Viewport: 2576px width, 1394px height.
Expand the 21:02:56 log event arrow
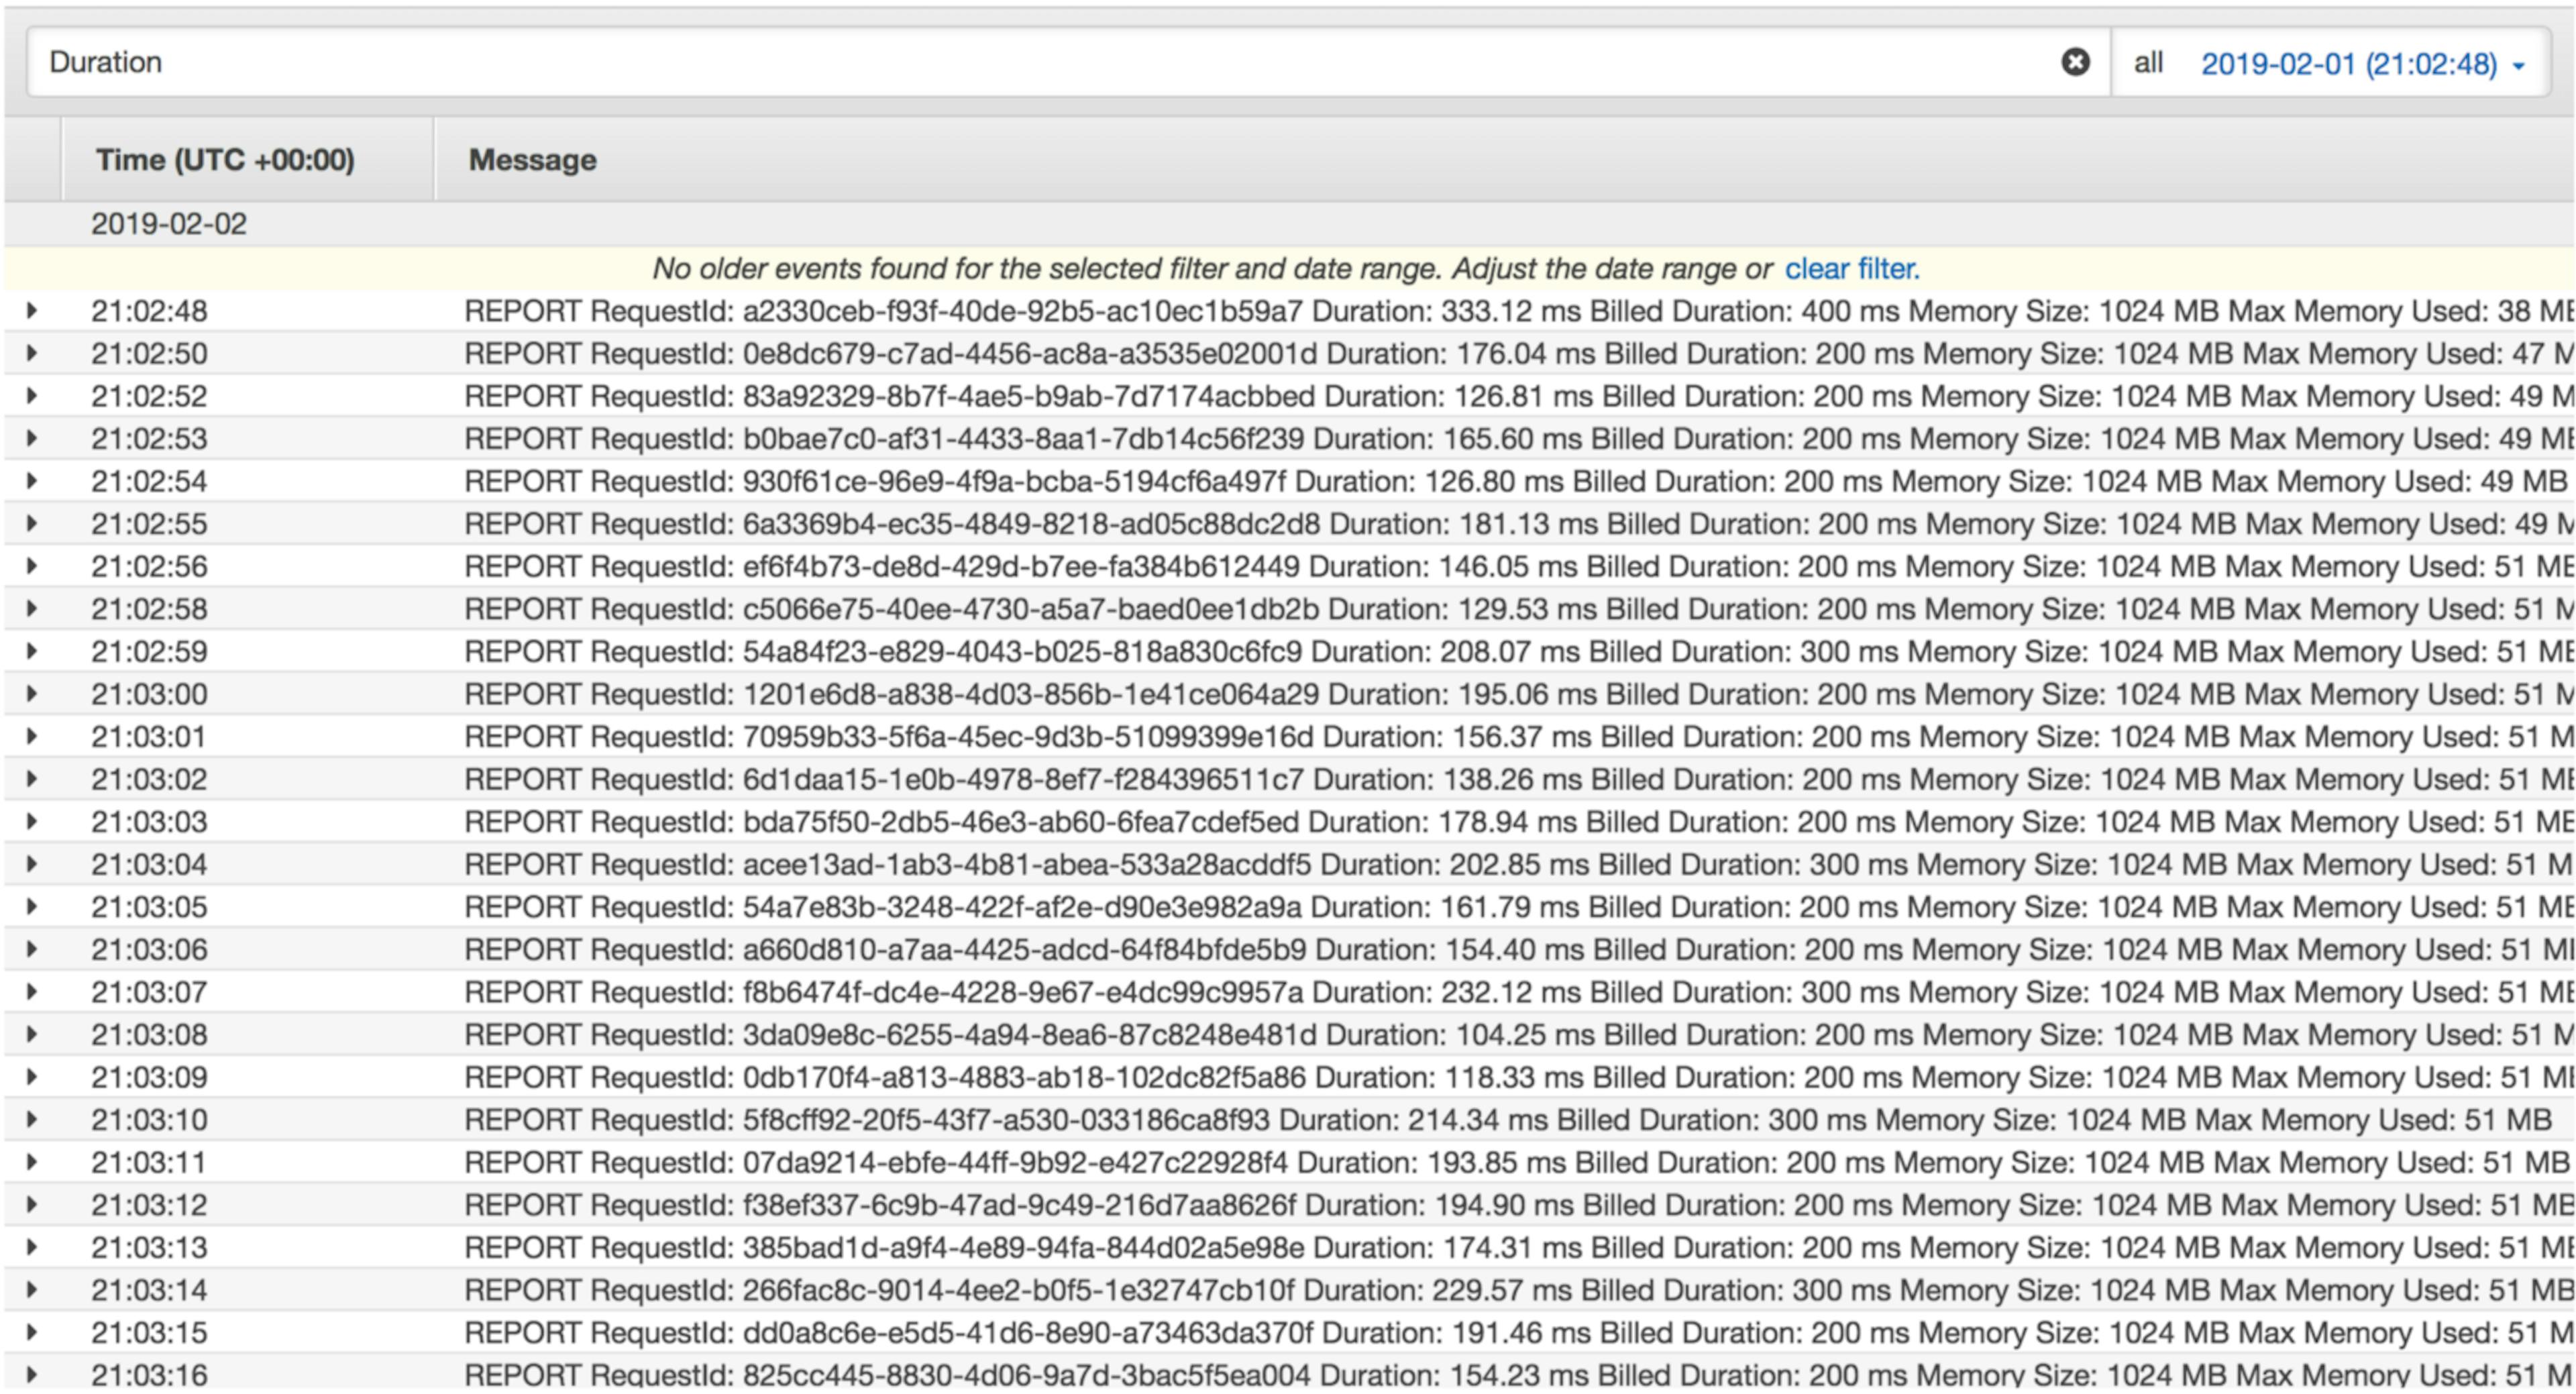point(32,566)
